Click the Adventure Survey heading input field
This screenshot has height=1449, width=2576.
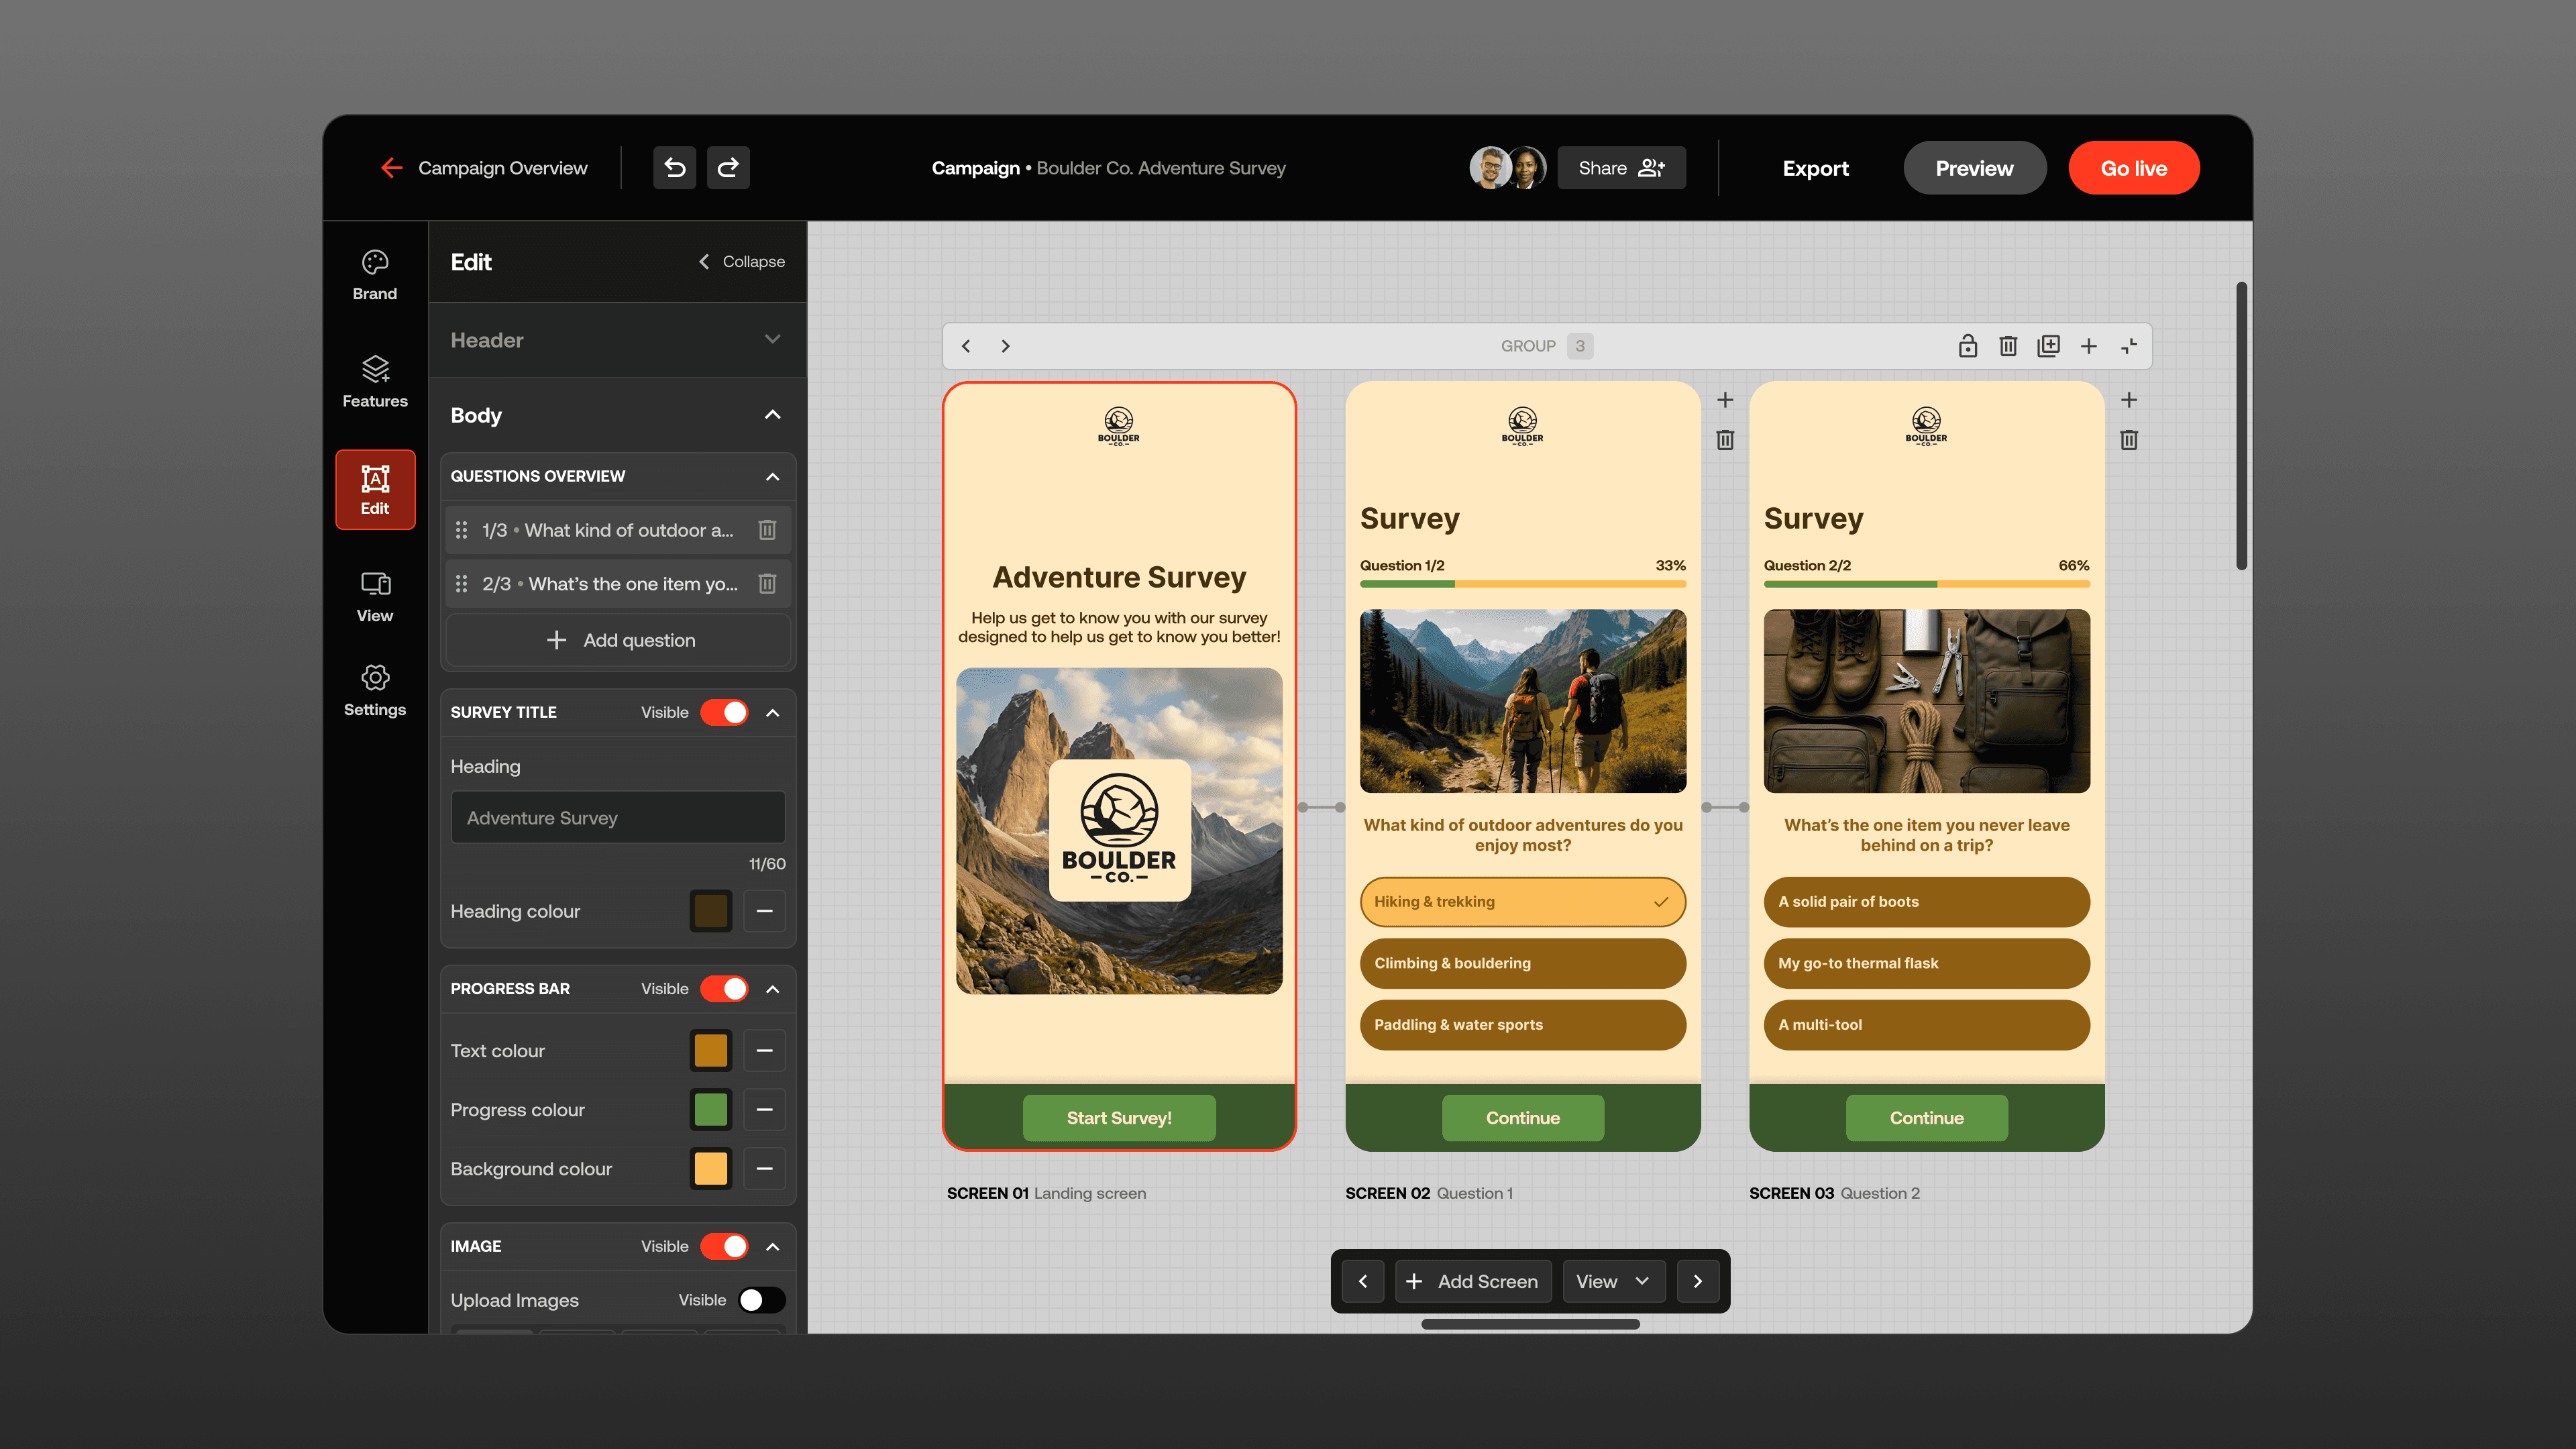[617, 817]
